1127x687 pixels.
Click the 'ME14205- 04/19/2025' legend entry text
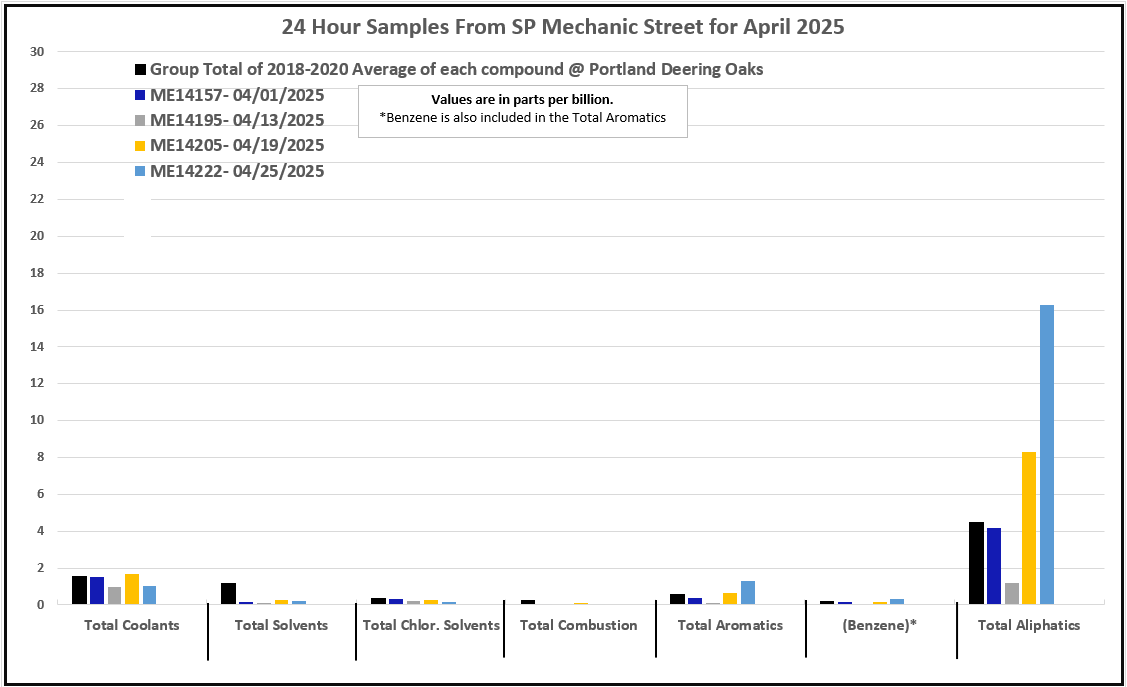pyautogui.click(x=237, y=146)
